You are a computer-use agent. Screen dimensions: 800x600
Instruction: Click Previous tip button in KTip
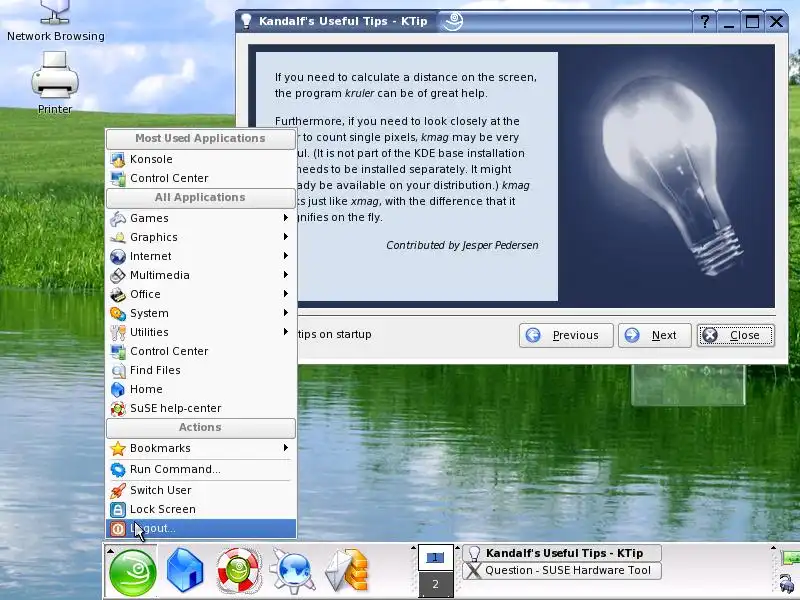(566, 335)
